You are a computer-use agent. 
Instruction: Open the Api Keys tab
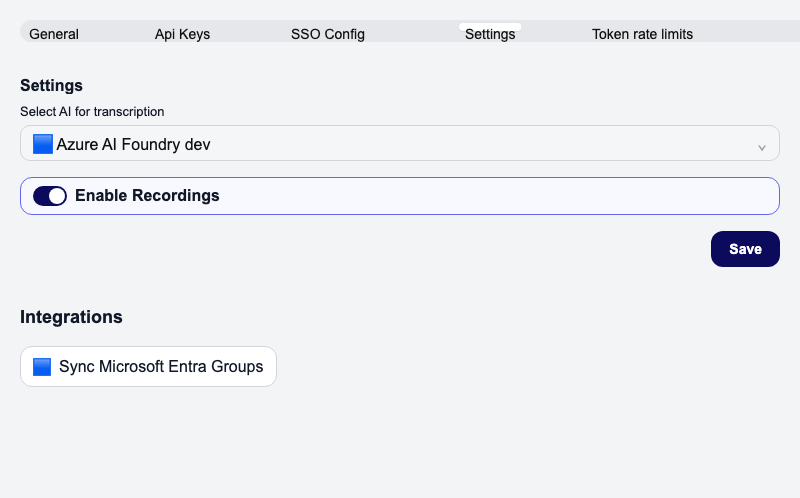[x=182, y=34]
